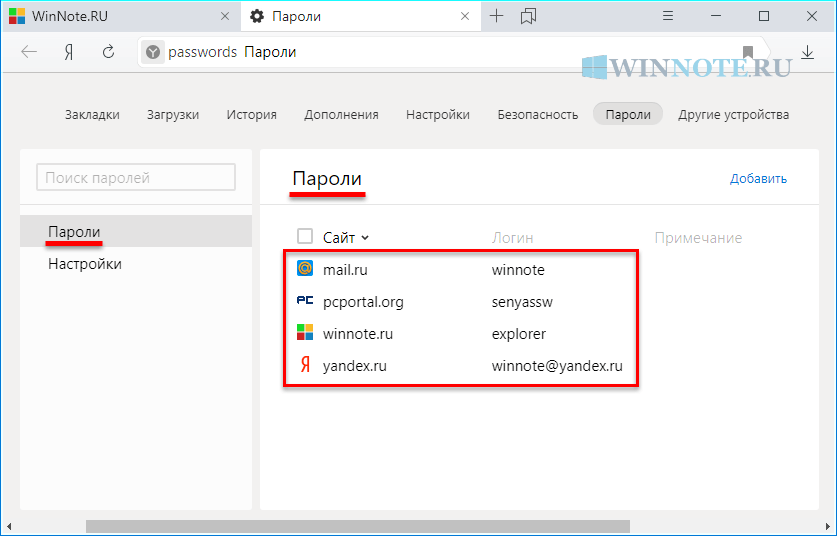Open the История tab

251,114
